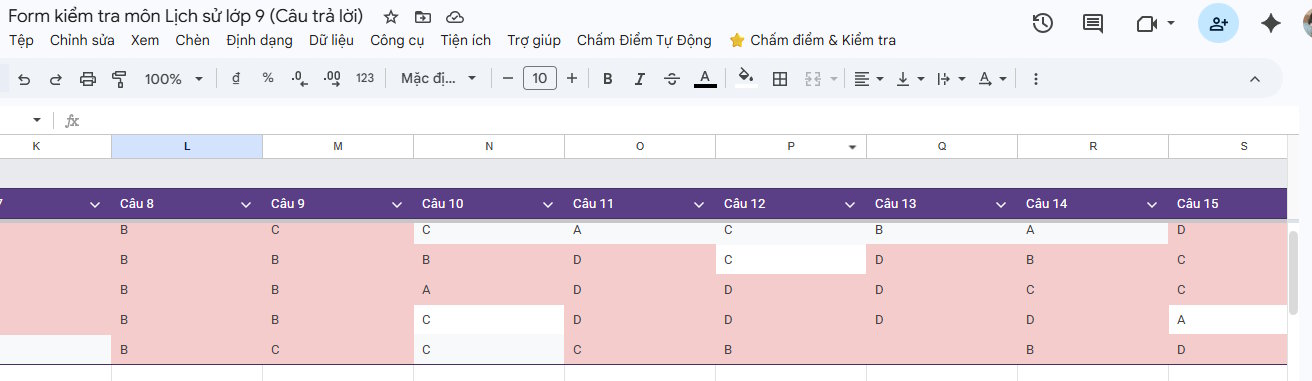
Task: Share the spreadsheet with people
Action: pyautogui.click(x=1218, y=23)
